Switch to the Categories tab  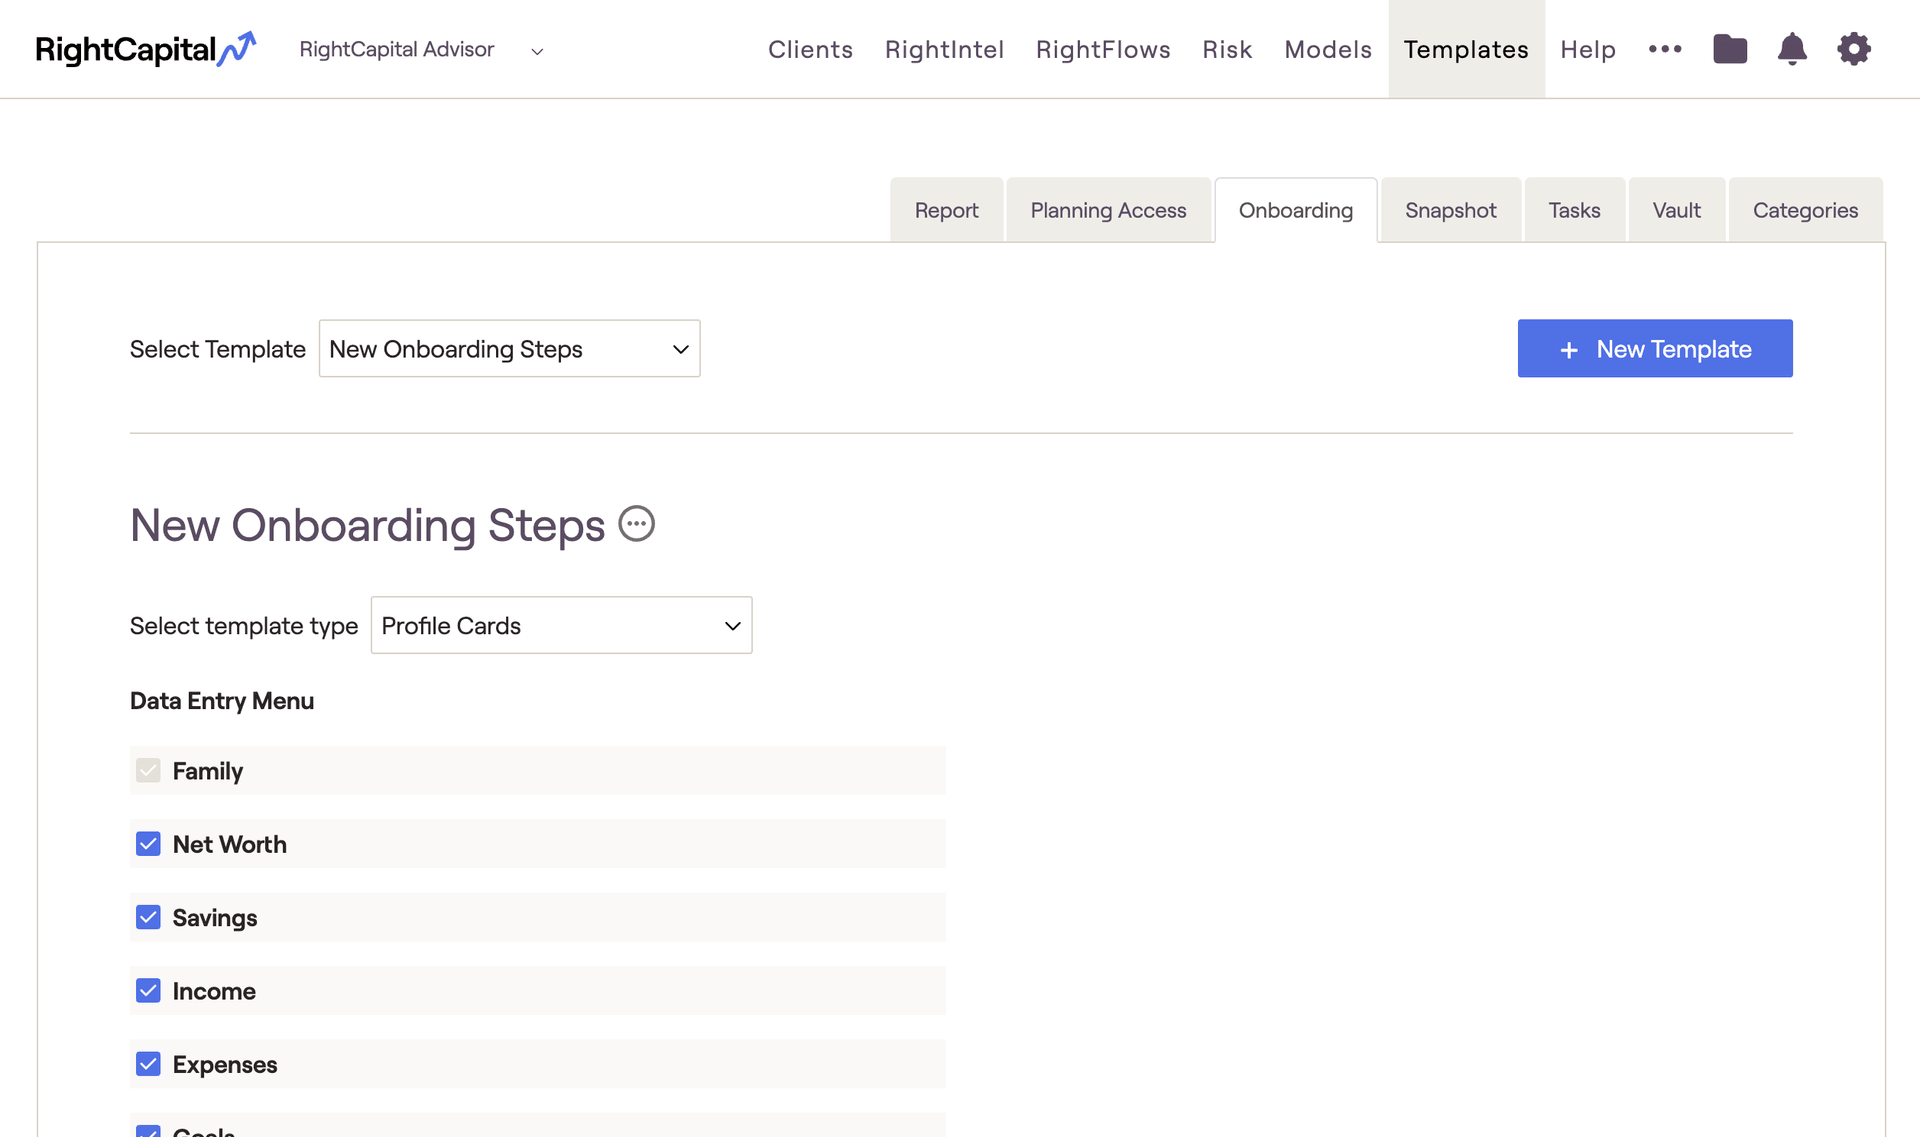coord(1806,210)
